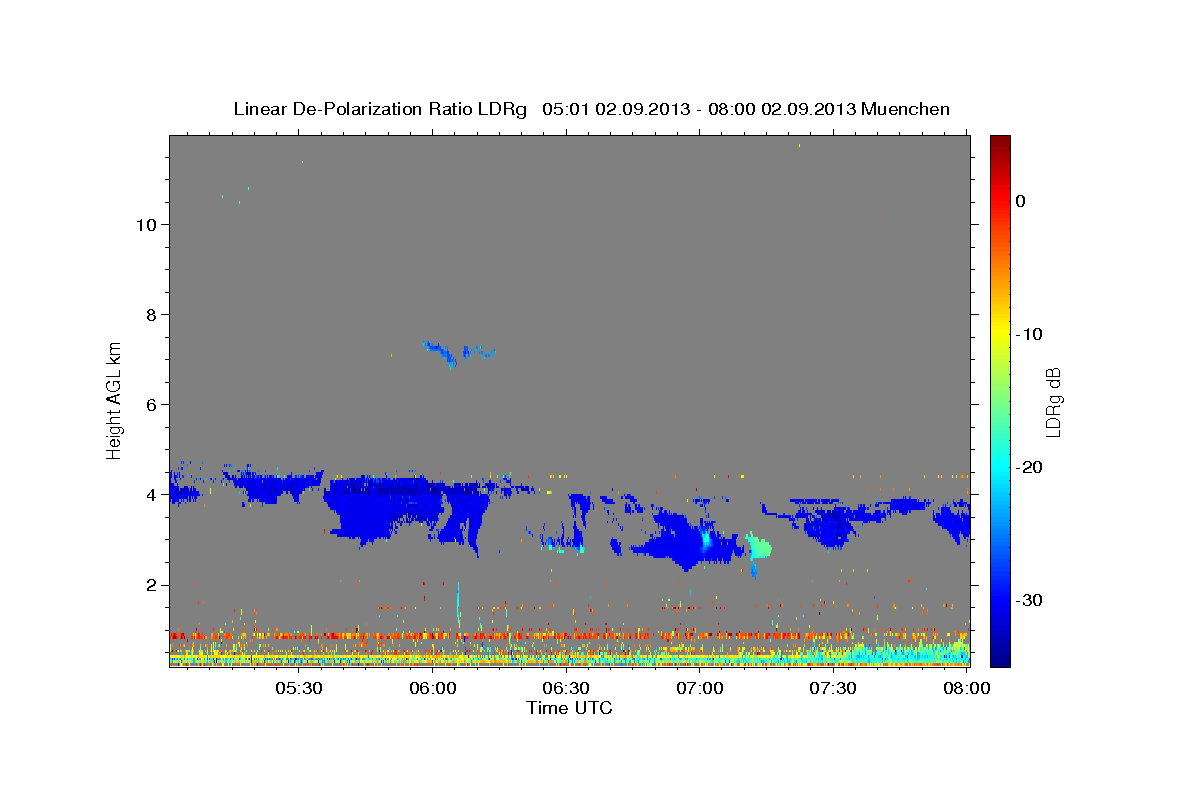Select the 06:00 time tick label
The image size is (1200, 800).
(432, 689)
